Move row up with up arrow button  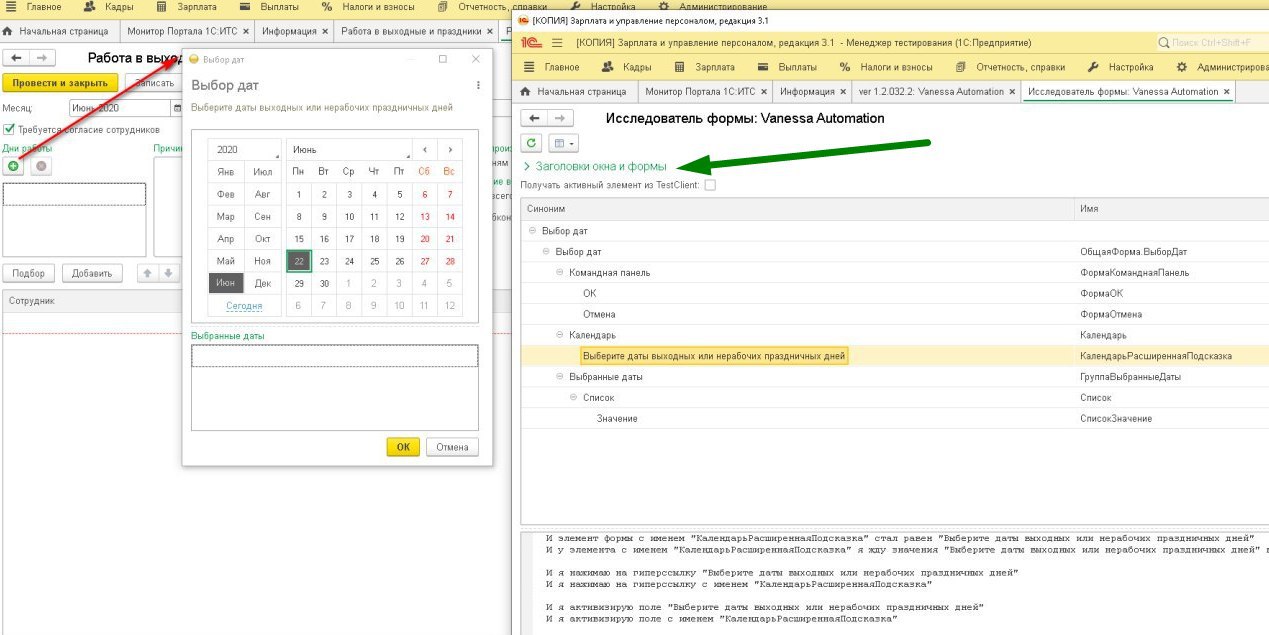click(146, 273)
